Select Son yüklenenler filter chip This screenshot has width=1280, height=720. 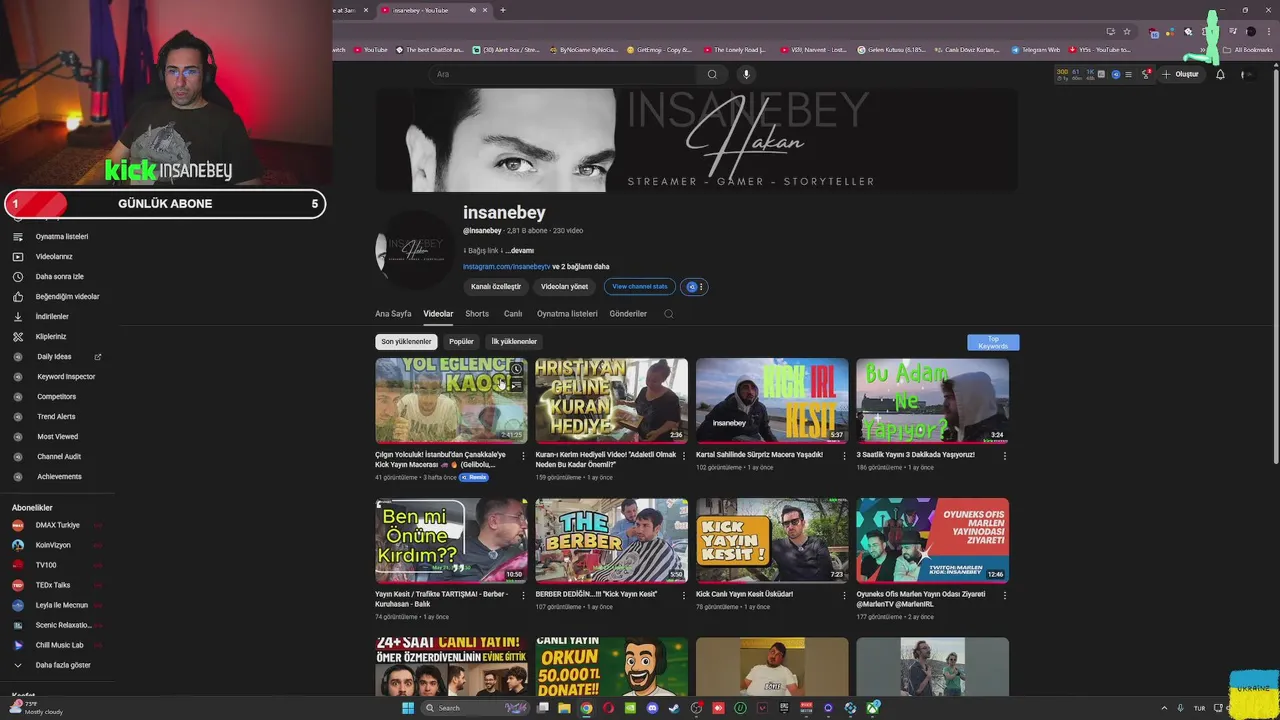pos(406,342)
